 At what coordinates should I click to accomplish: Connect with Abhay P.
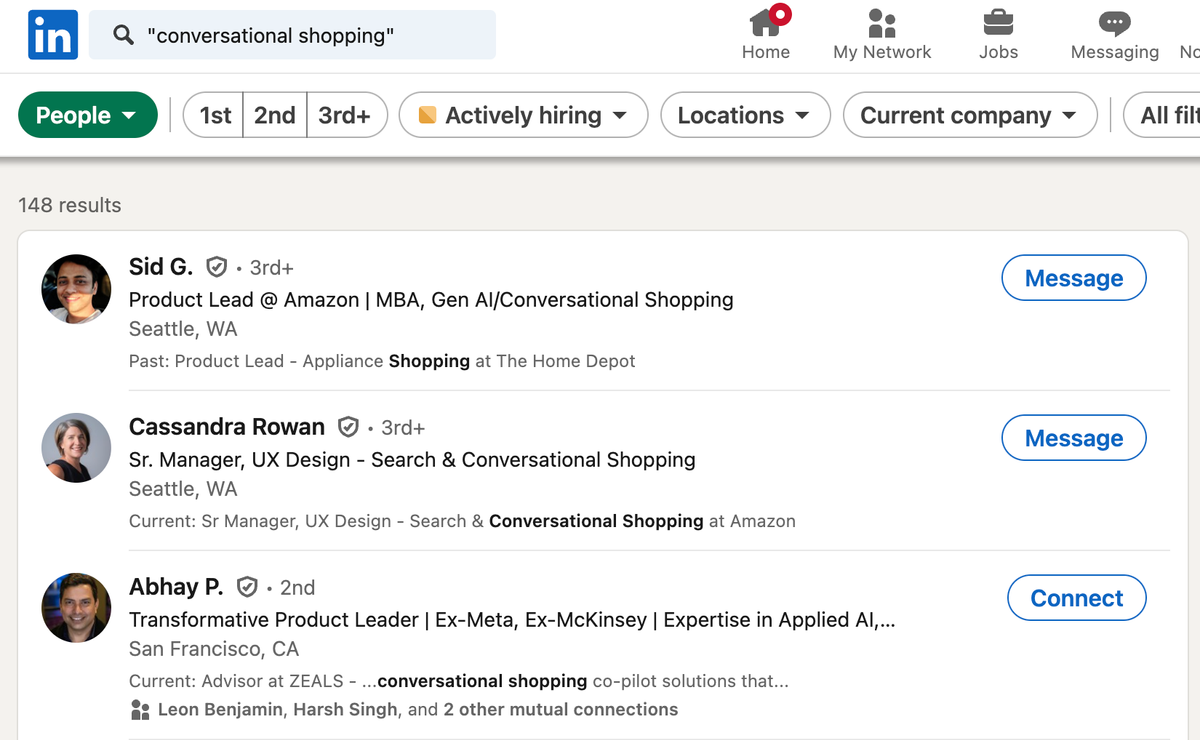point(1077,598)
